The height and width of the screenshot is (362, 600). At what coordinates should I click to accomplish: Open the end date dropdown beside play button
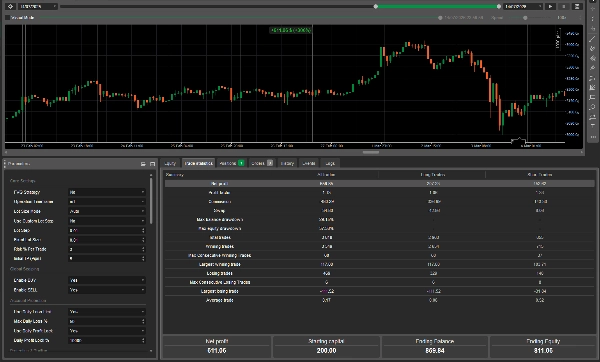pyautogui.click(x=523, y=7)
